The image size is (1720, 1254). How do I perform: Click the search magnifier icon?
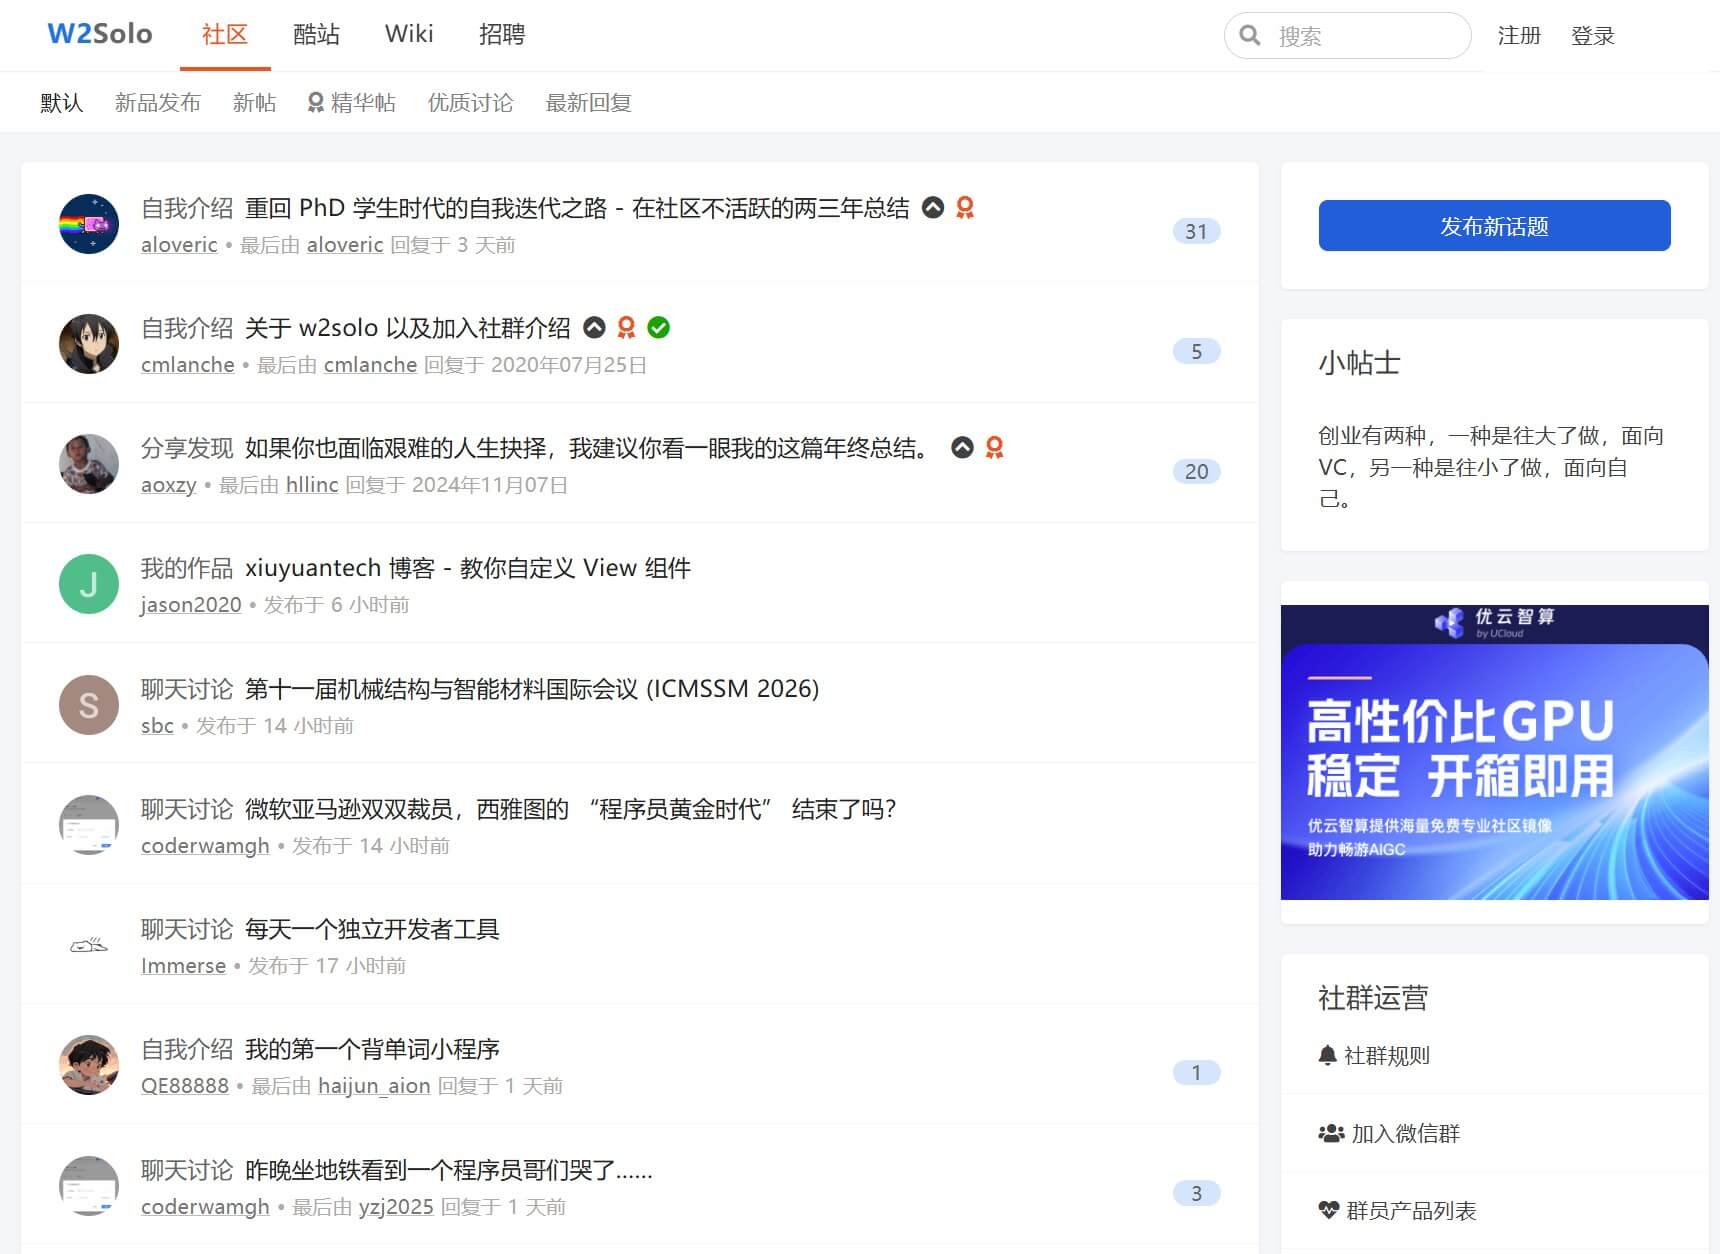click(1249, 36)
